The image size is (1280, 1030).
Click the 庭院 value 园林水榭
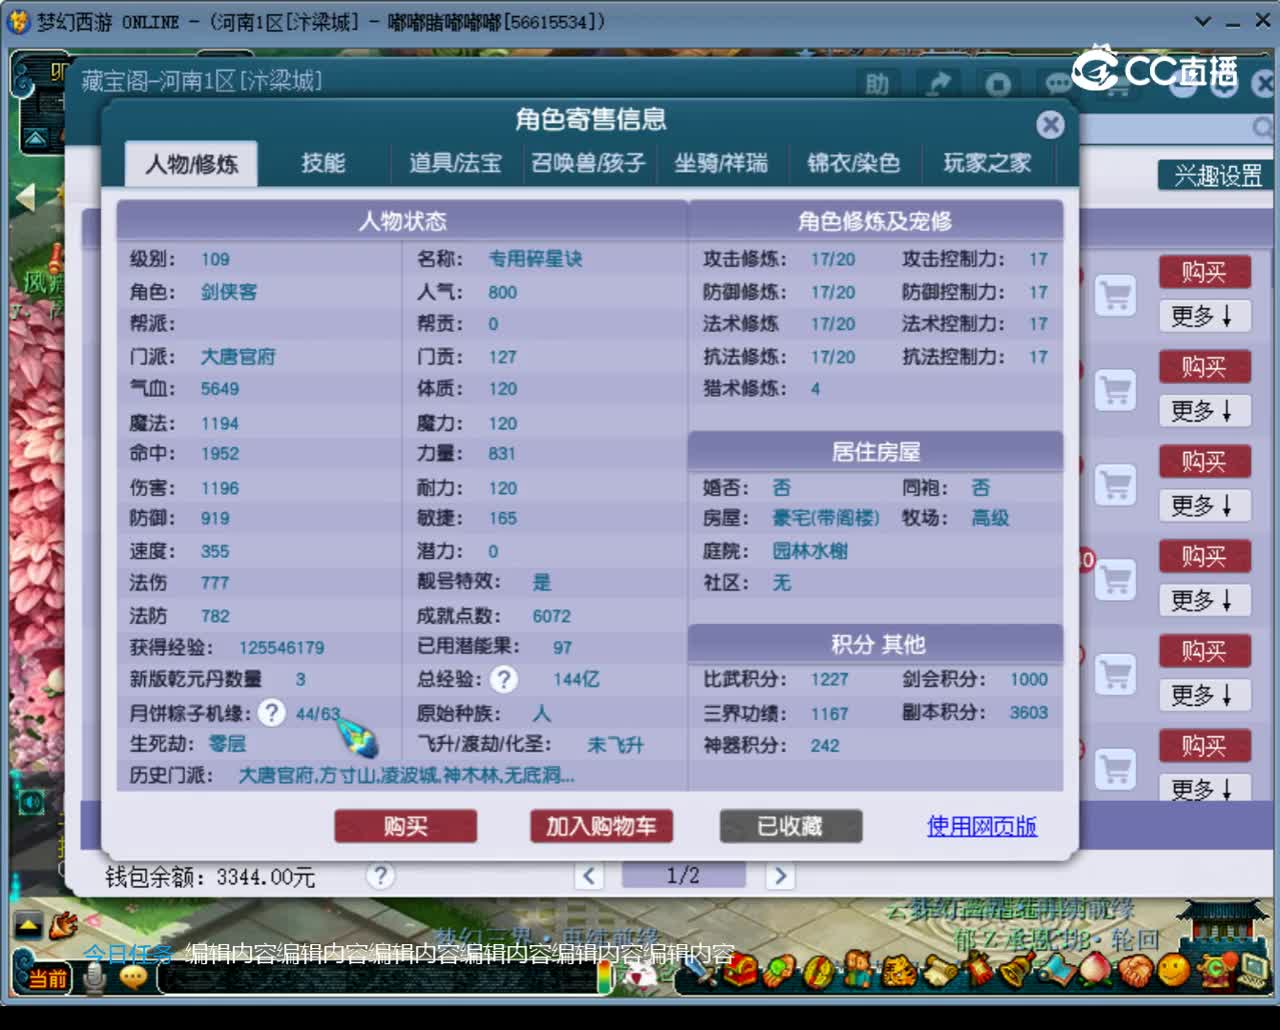click(810, 551)
